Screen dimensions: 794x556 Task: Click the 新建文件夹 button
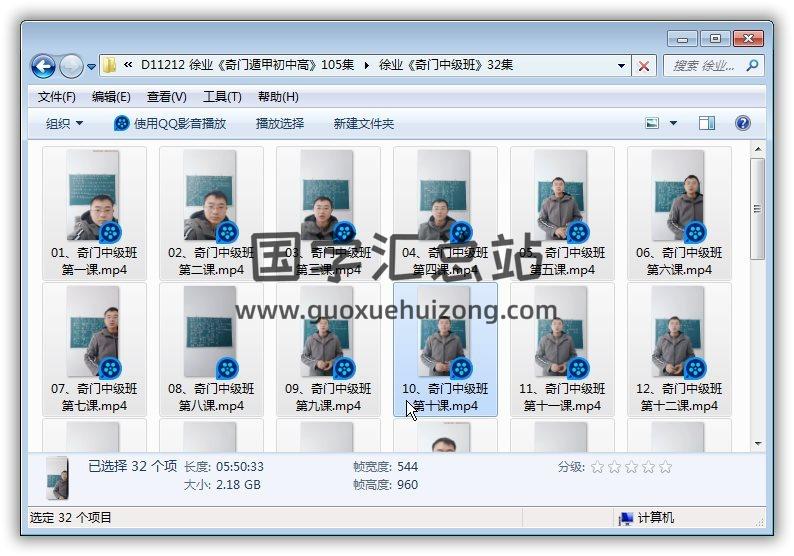point(364,123)
